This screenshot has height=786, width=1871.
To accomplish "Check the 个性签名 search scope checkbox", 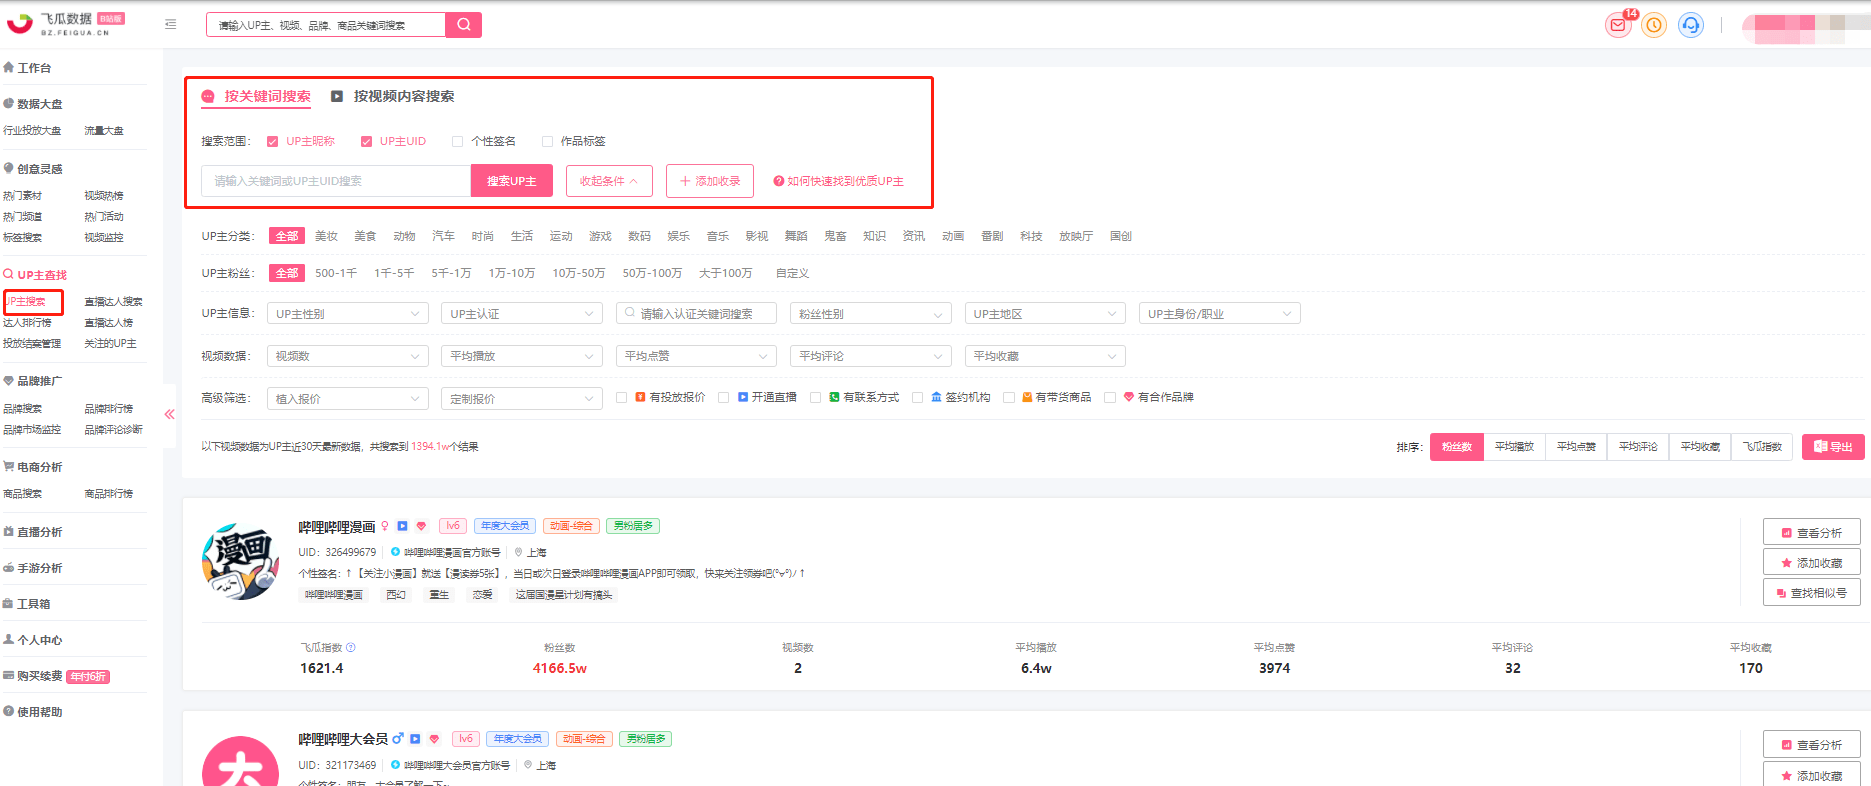I will (457, 141).
